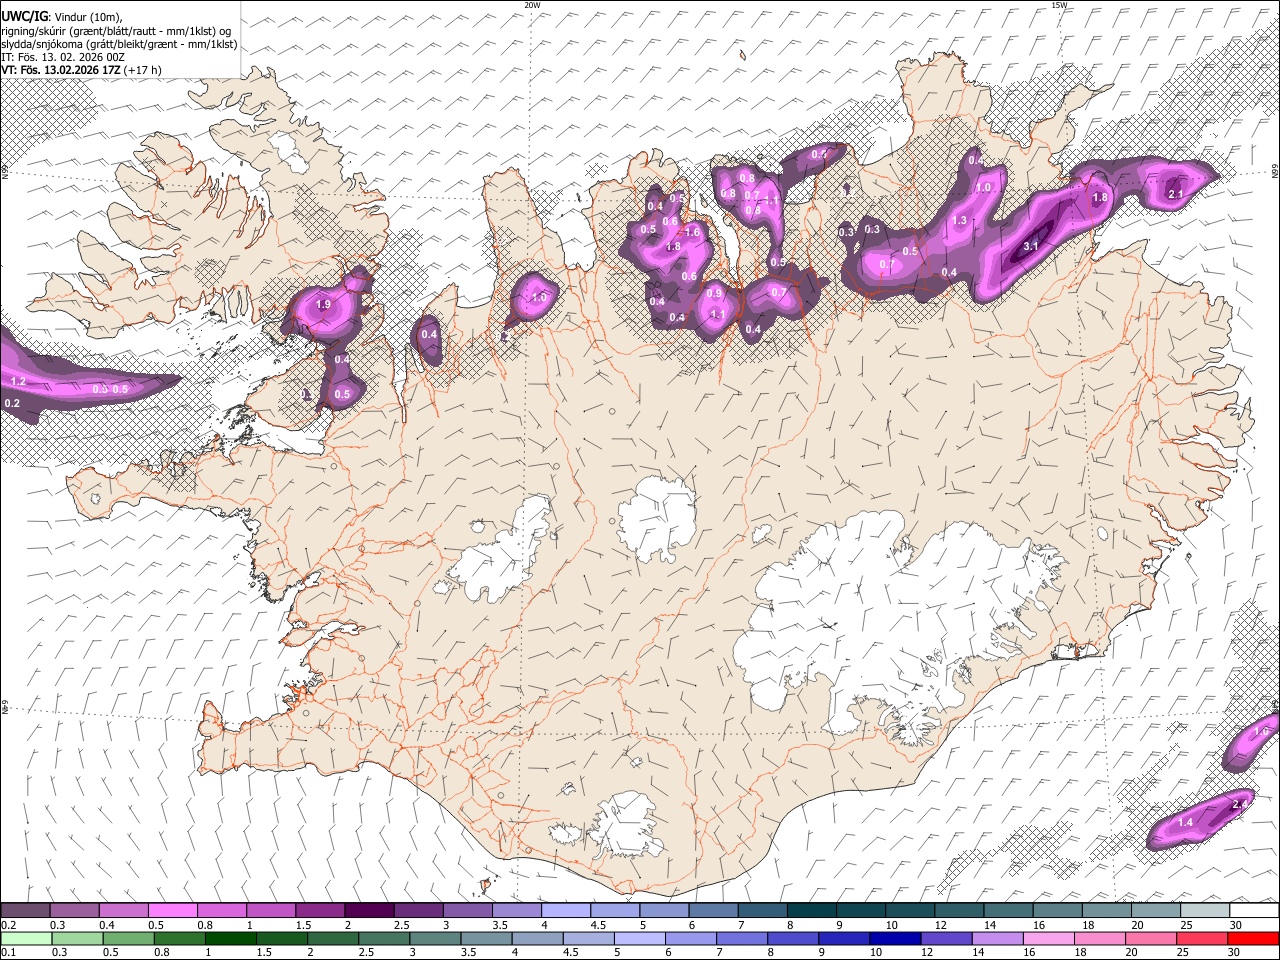The width and height of the screenshot is (1280, 960).
Task: Pick the darkest purple 2–2.5 swatch in upper legend
Action: [x=368, y=911]
